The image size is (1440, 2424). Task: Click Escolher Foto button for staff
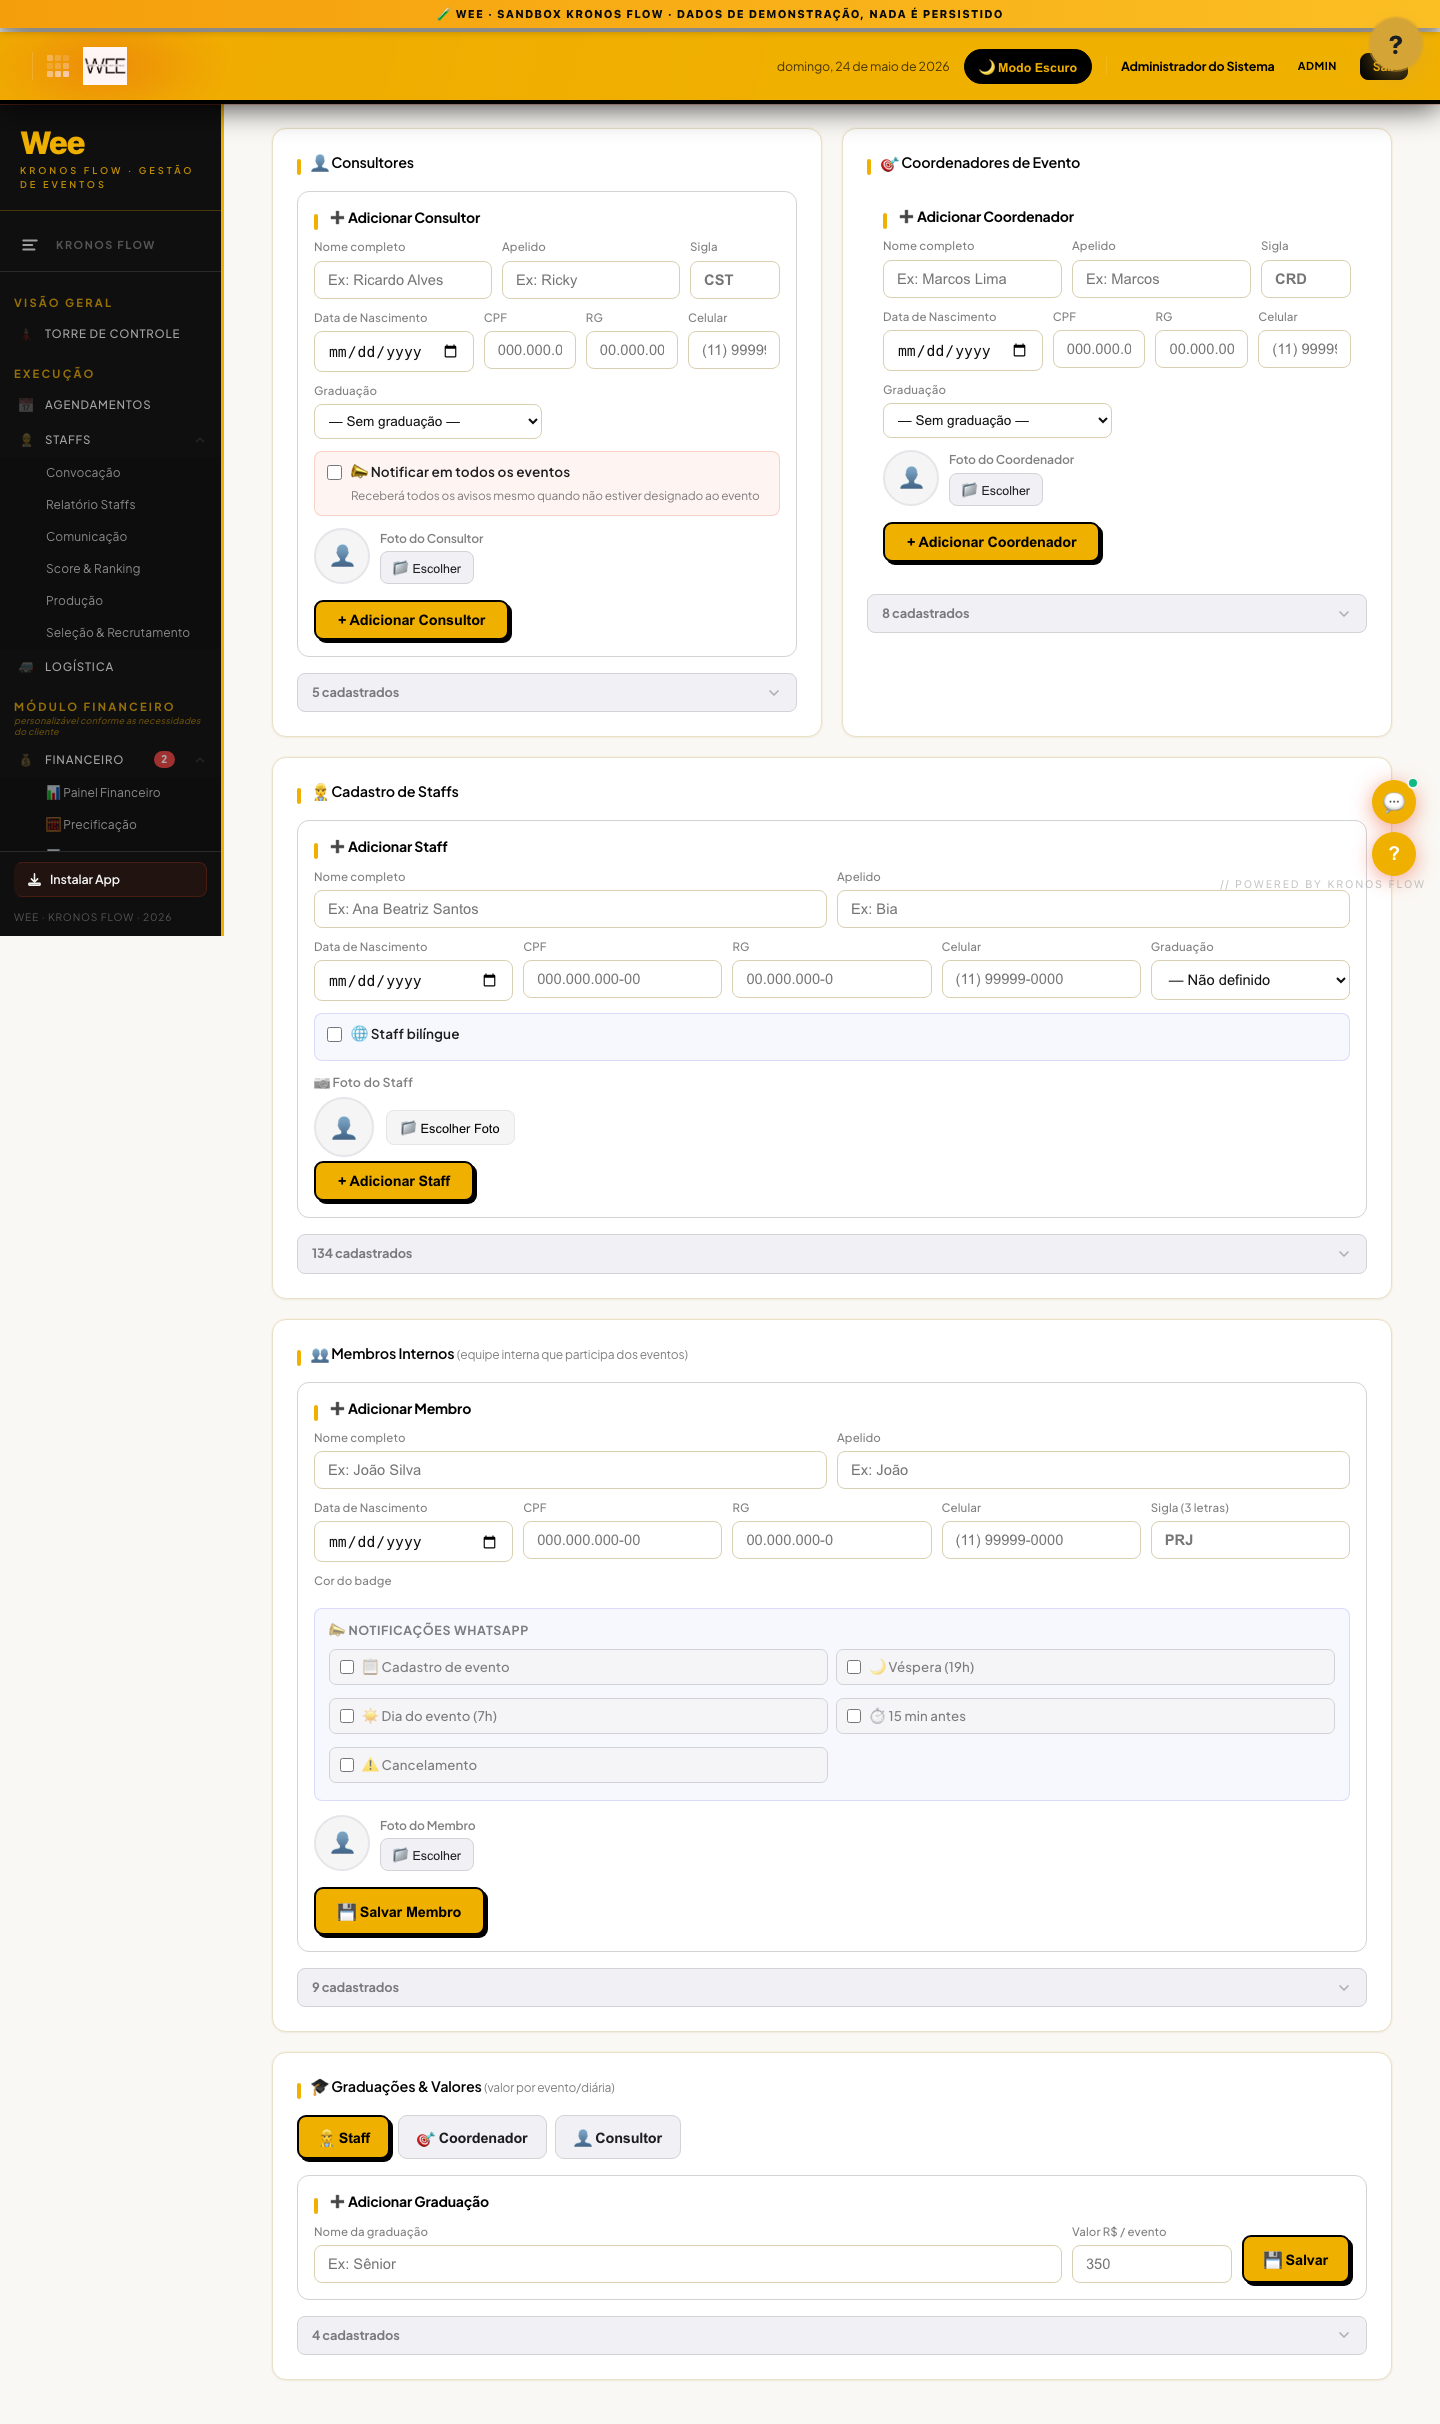(x=450, y=1128)
